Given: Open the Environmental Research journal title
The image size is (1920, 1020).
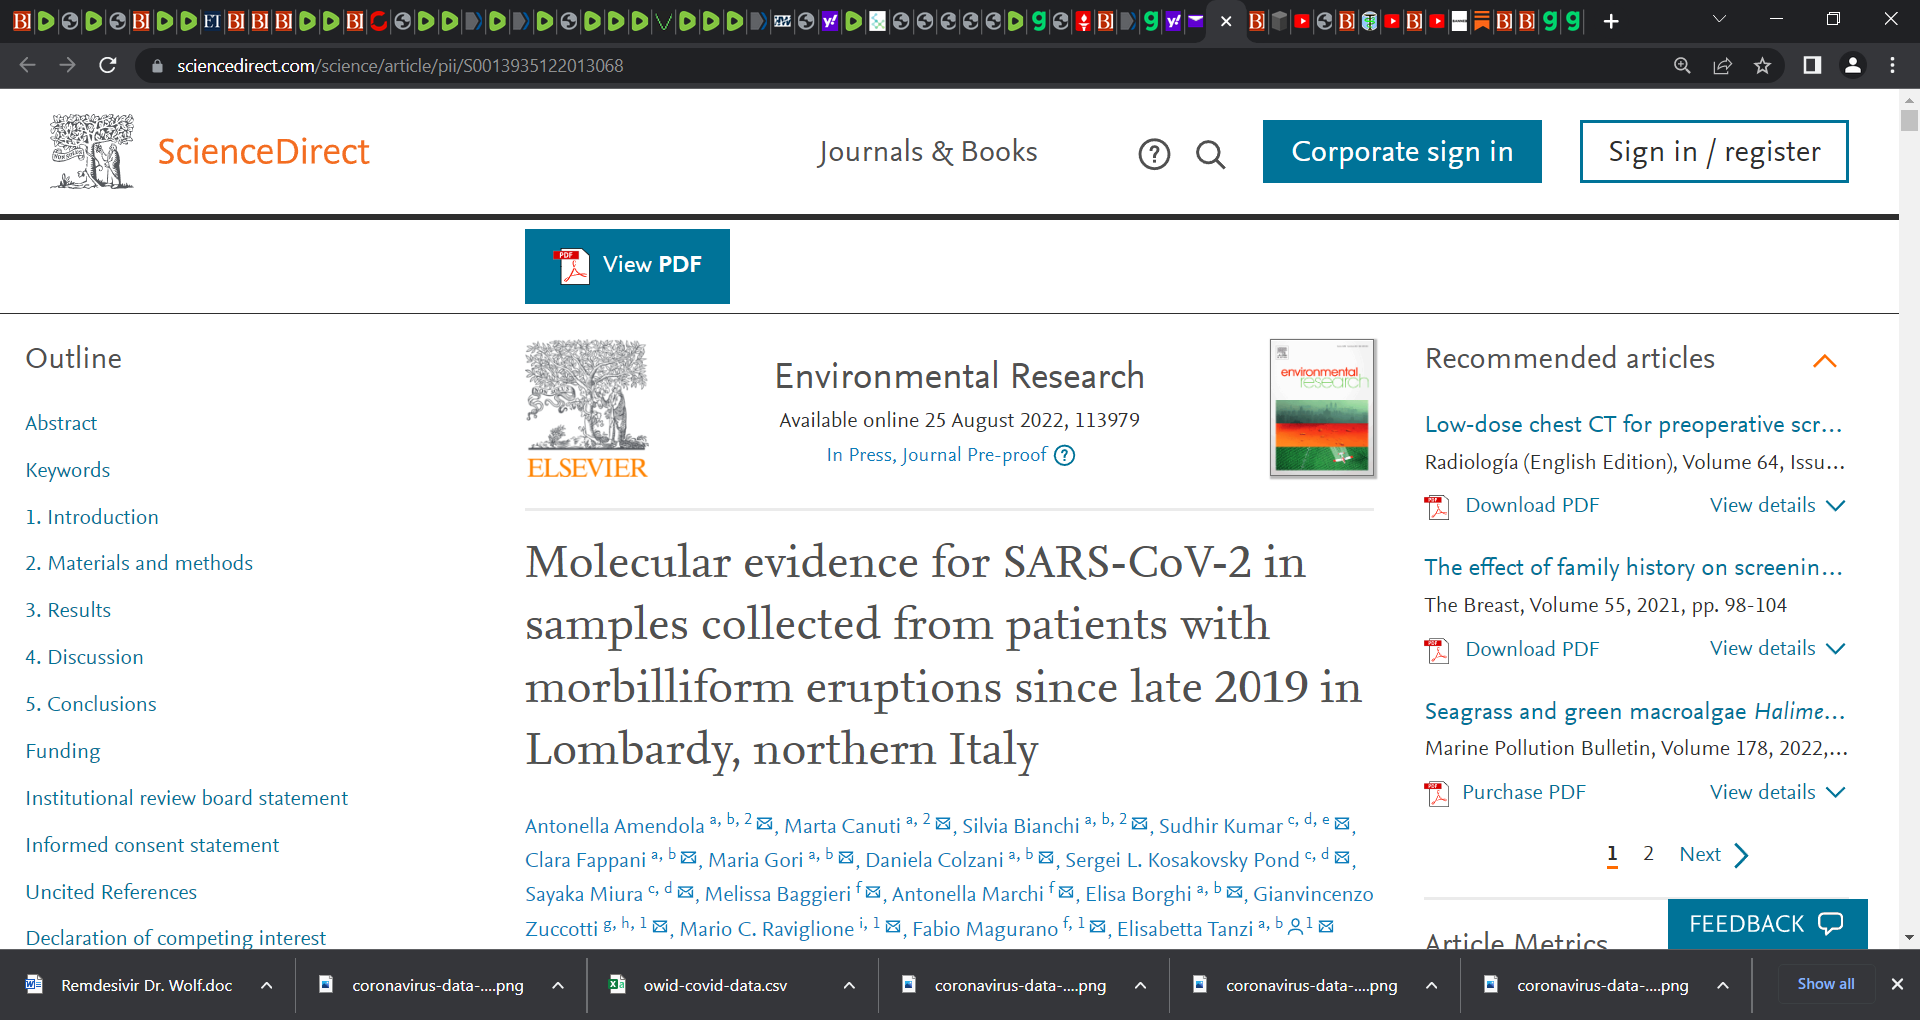Looking at the screenshot, I should click(x=959, y=376).
